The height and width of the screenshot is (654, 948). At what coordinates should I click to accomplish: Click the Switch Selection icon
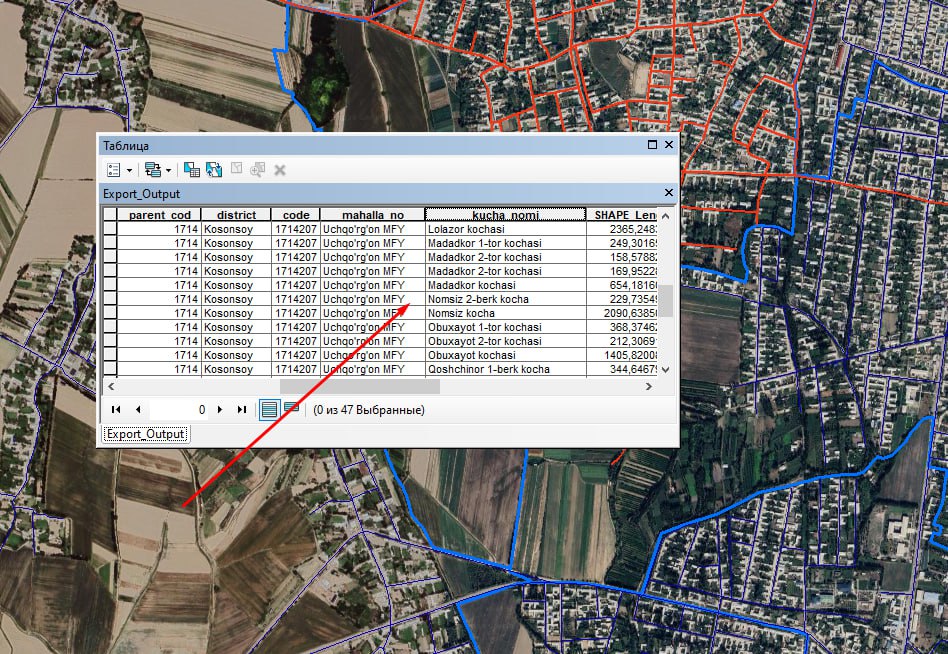[213, 170]
